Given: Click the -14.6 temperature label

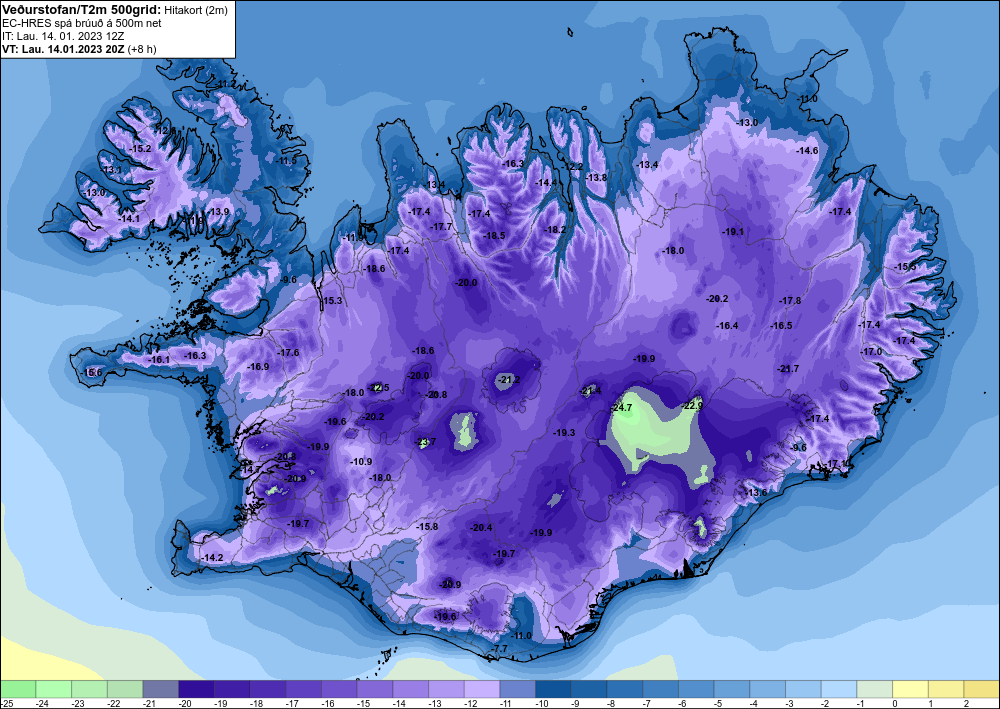Looking at the screenshot, I should (807, 150).
